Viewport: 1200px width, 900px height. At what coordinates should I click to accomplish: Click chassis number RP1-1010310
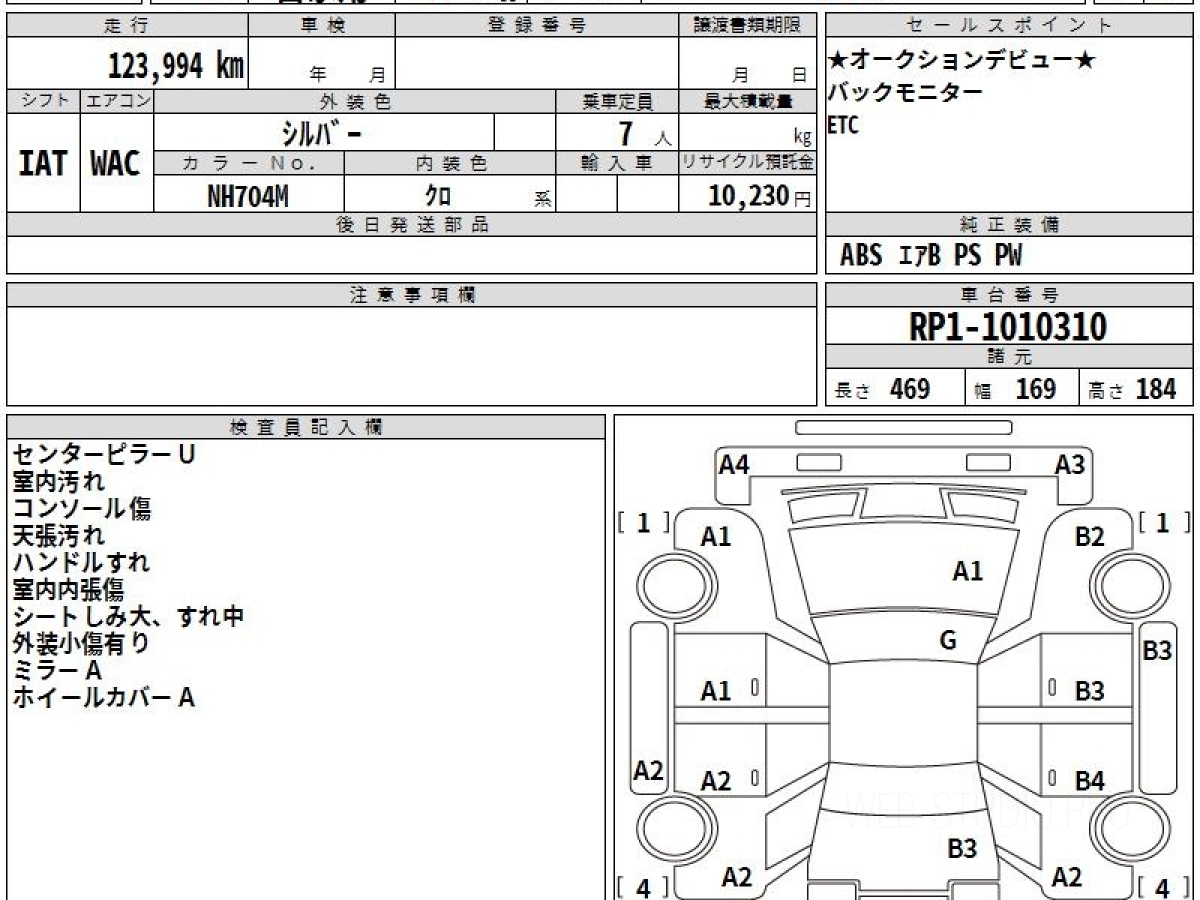click(1007, 327)
